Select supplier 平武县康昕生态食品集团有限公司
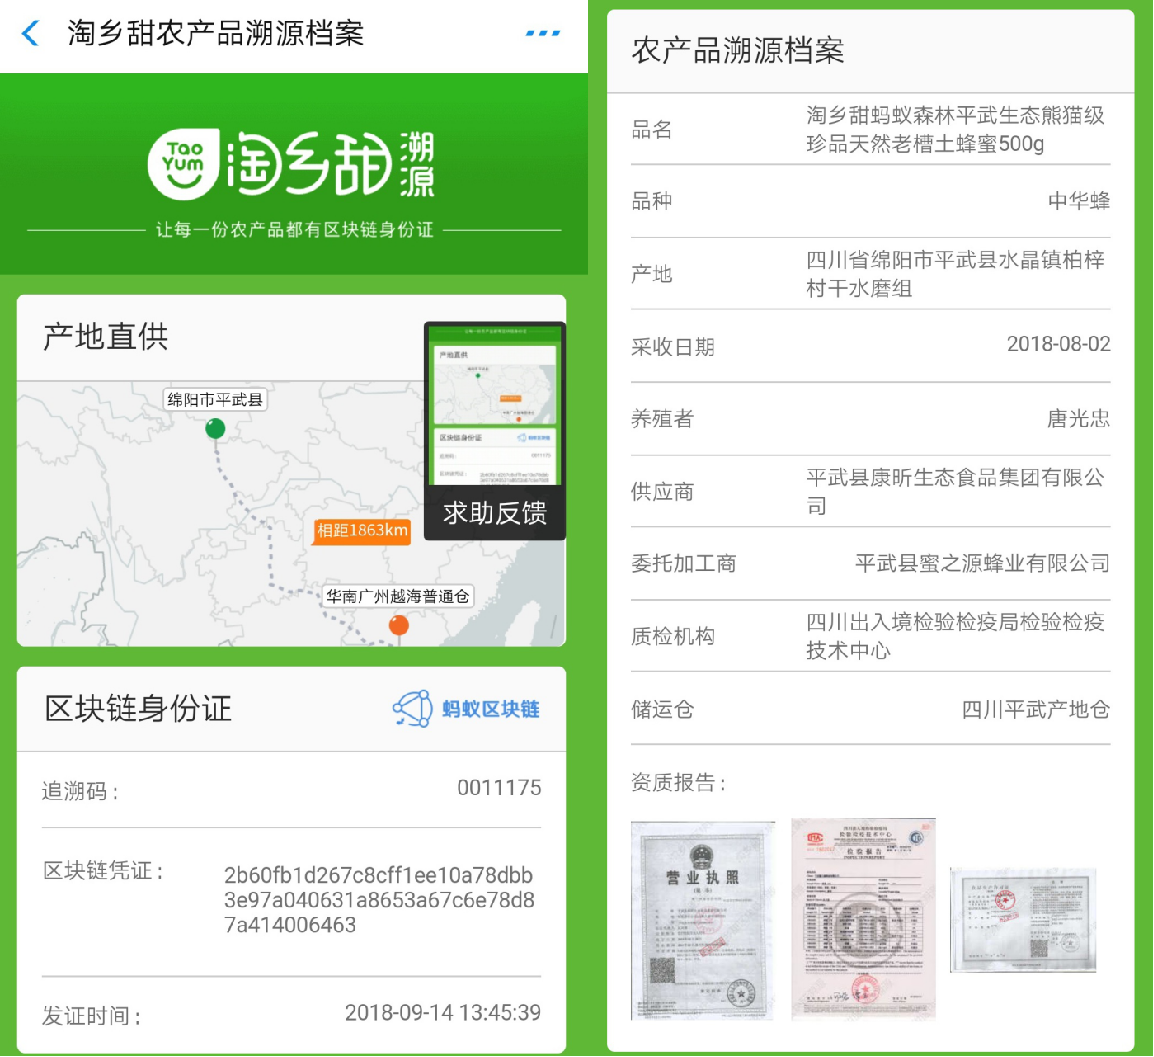Image resolution: width=1154 pixels, height=1057 pixels. [955, 492]
